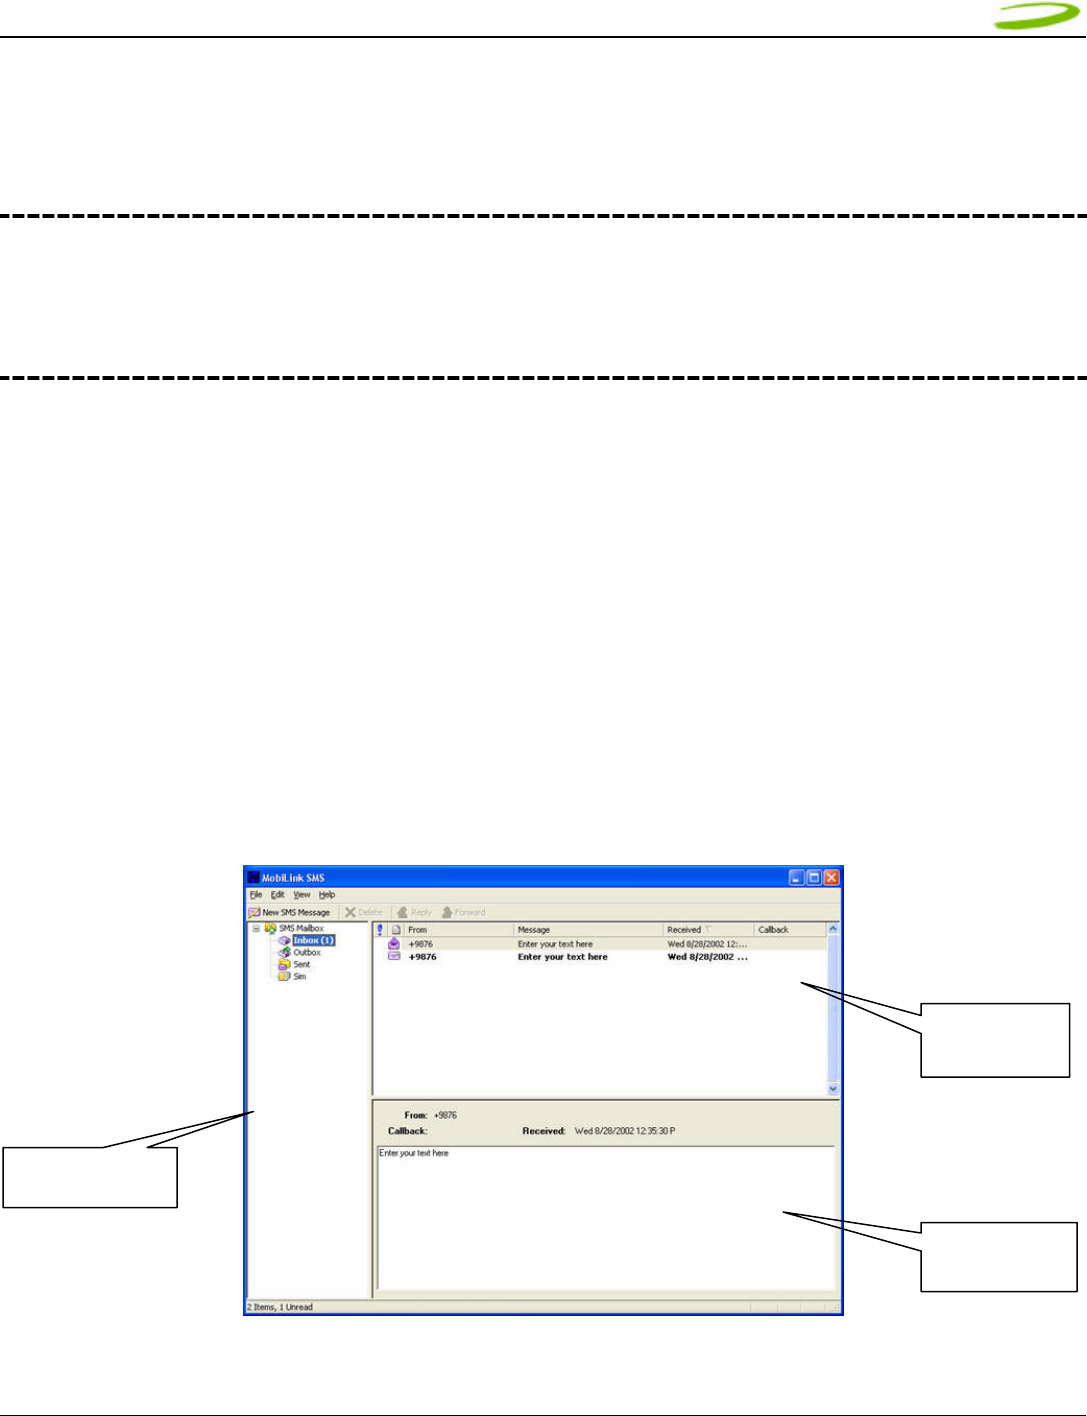Select the Sent folder
Image resolution: width=1087 pixels, height=1416 pixels.
(x=302, y=964)
